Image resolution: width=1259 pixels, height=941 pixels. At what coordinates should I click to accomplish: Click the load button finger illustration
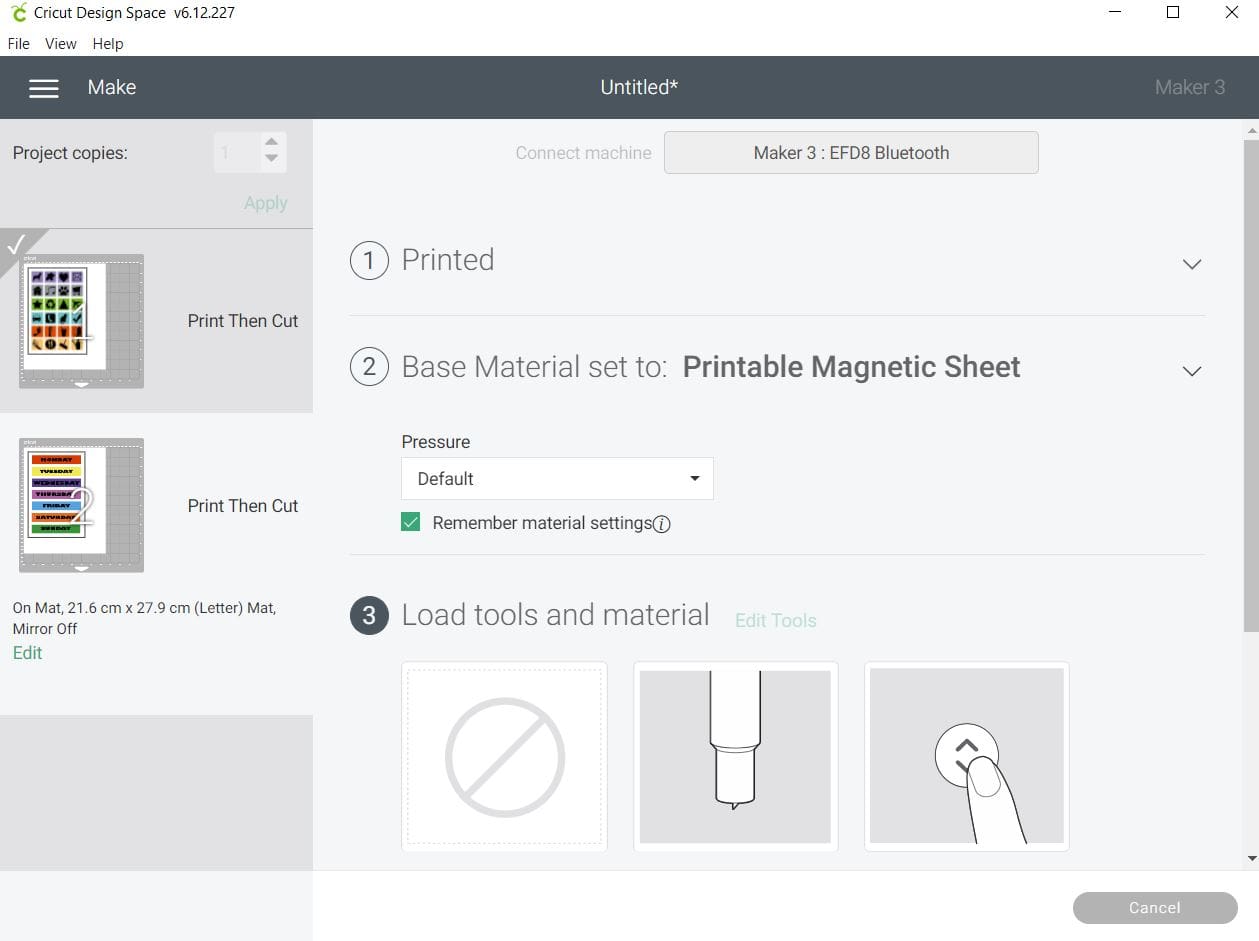[966, 757]
